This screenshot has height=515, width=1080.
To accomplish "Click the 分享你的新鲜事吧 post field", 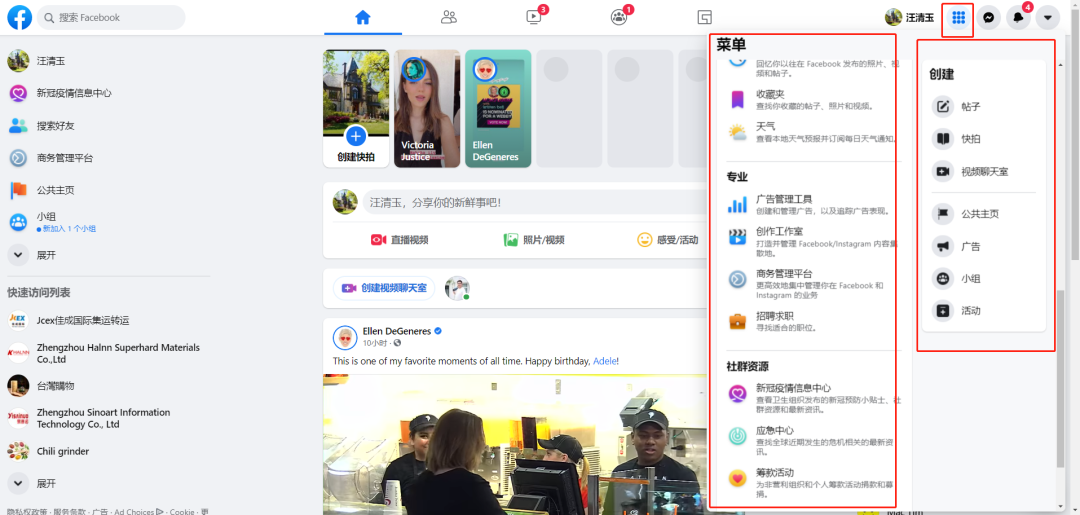I will click(x=534, y=202).
